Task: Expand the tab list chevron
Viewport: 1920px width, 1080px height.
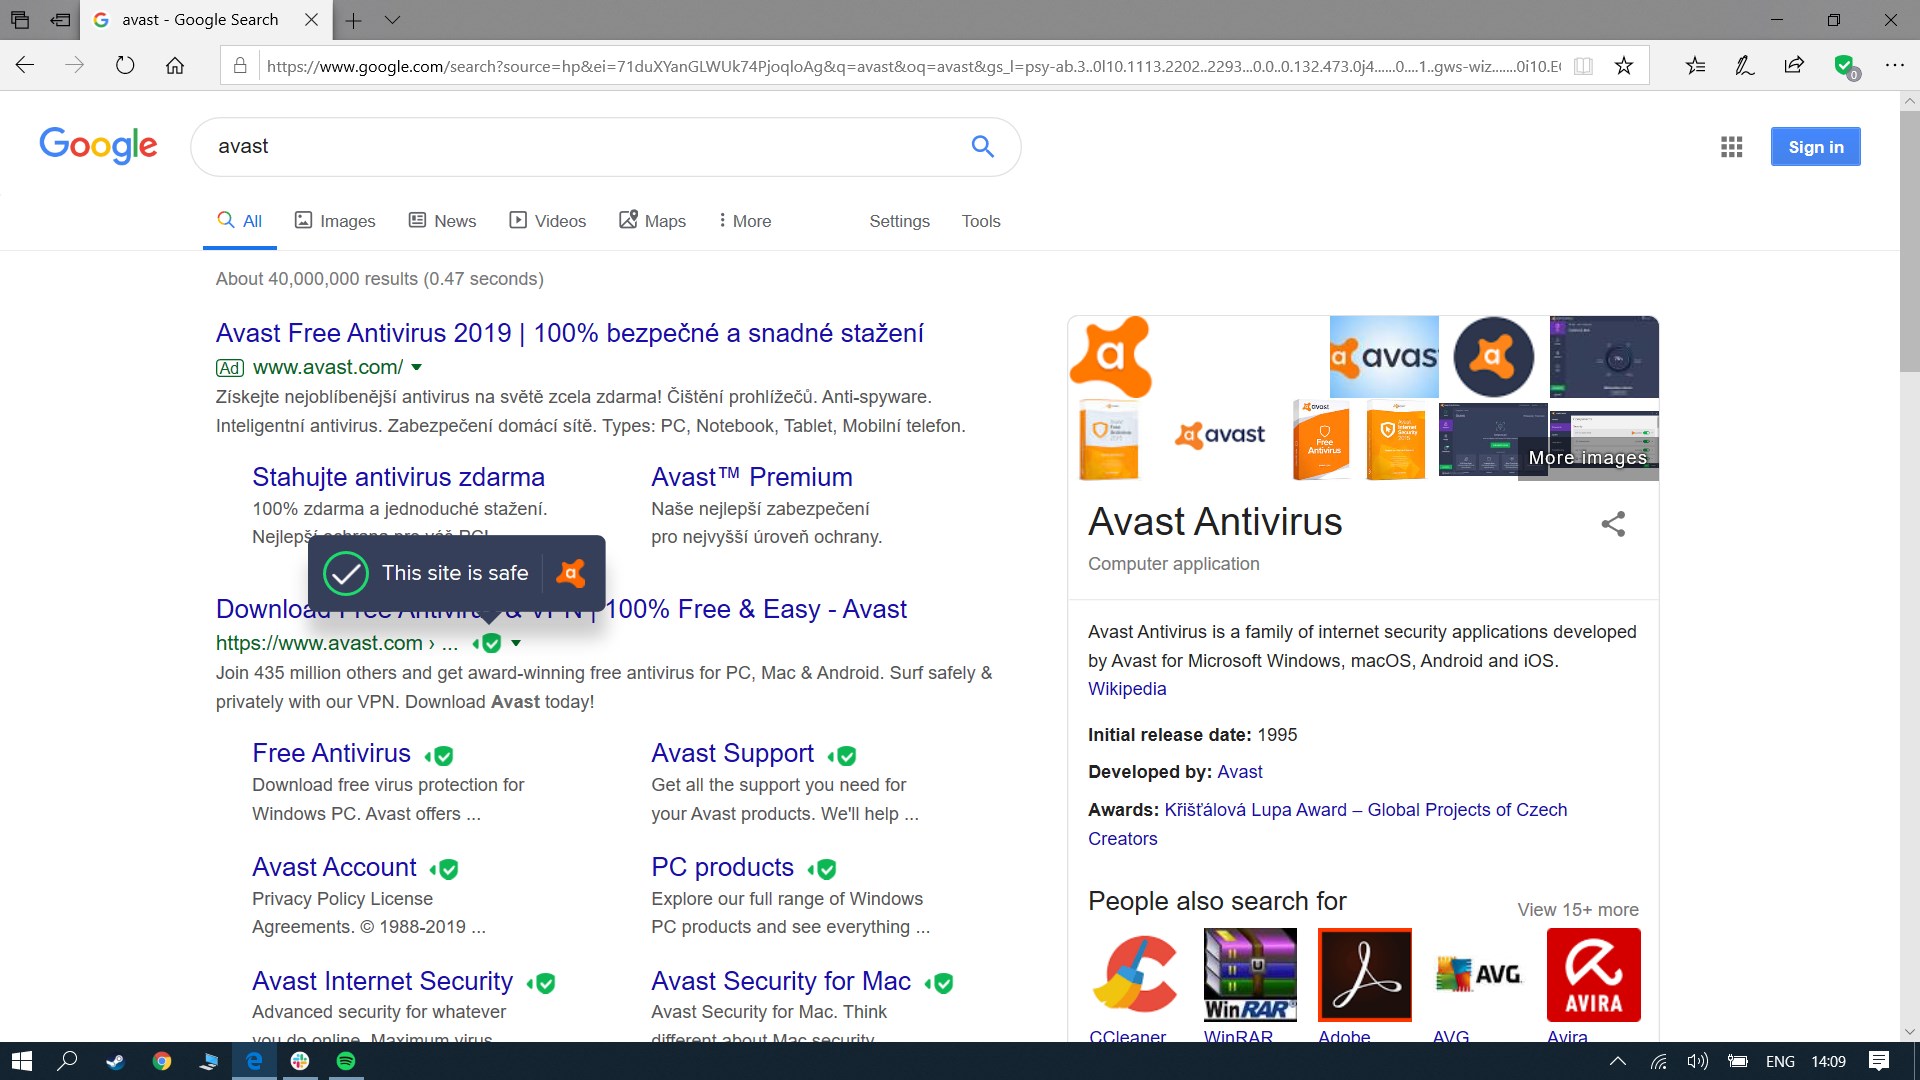Action: [392, 20]
